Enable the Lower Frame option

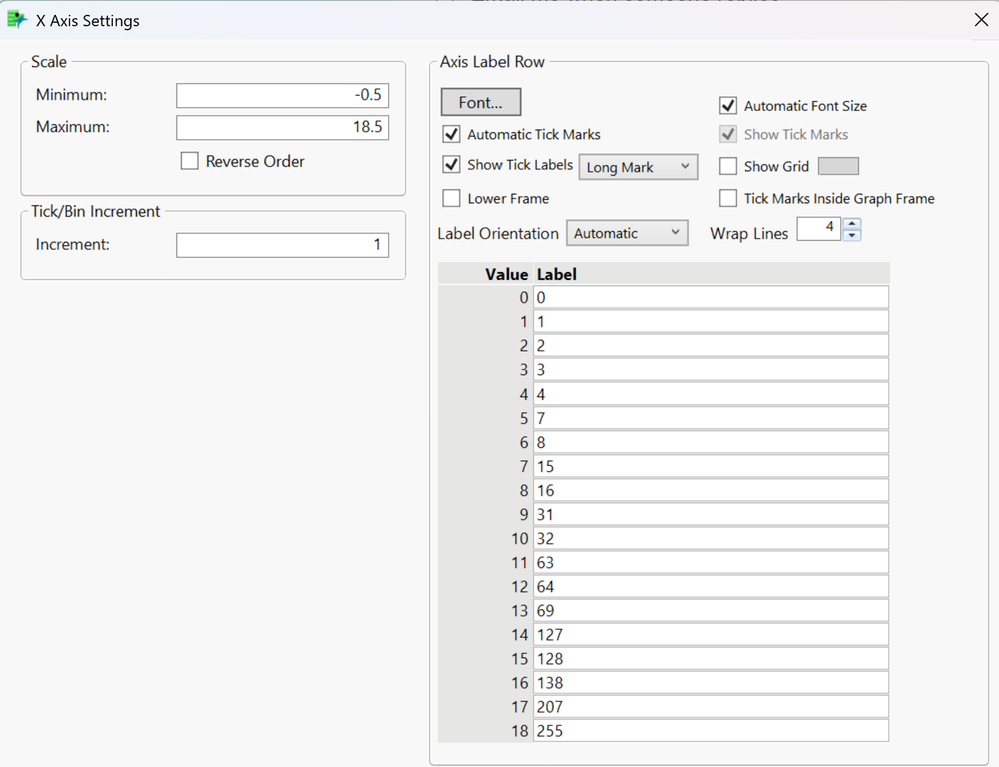click(x=451, y=198)
